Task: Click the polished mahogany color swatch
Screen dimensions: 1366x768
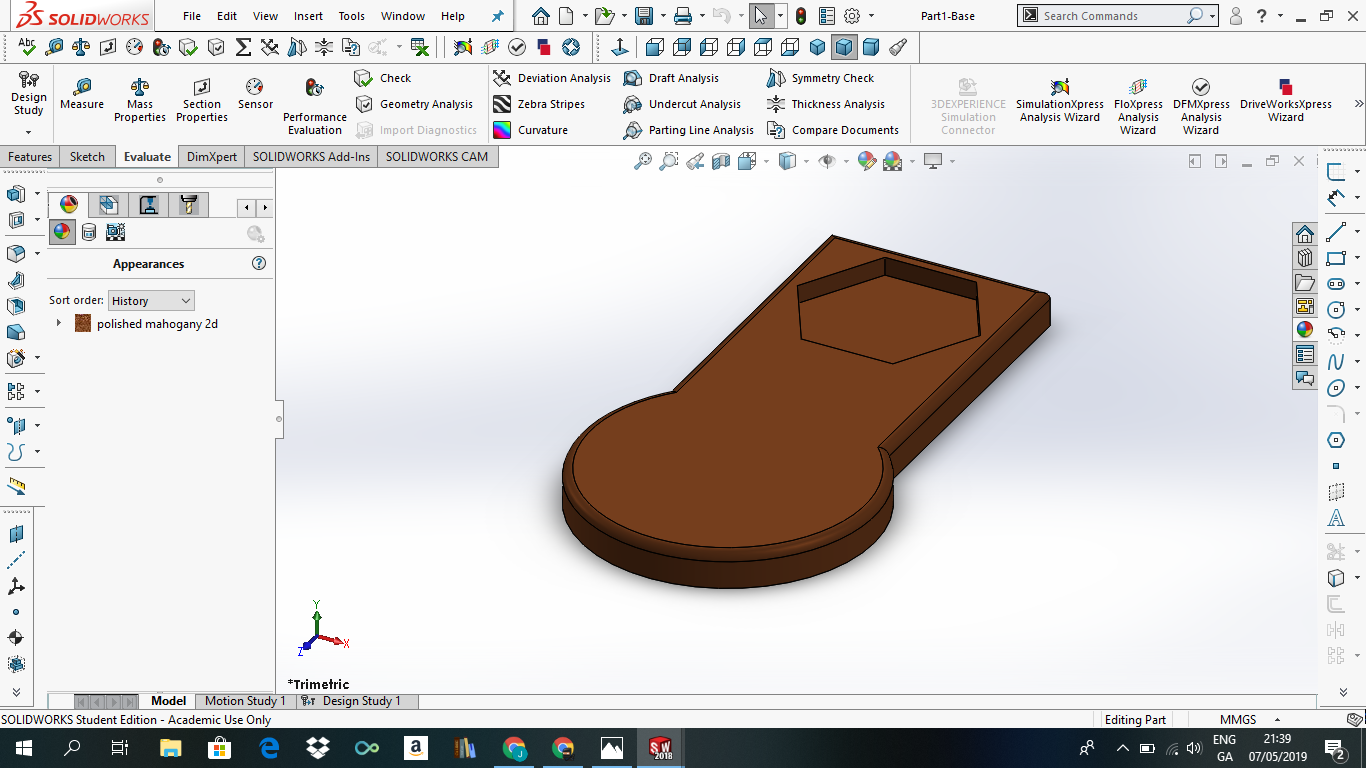Action: click(x=83, y=323)
